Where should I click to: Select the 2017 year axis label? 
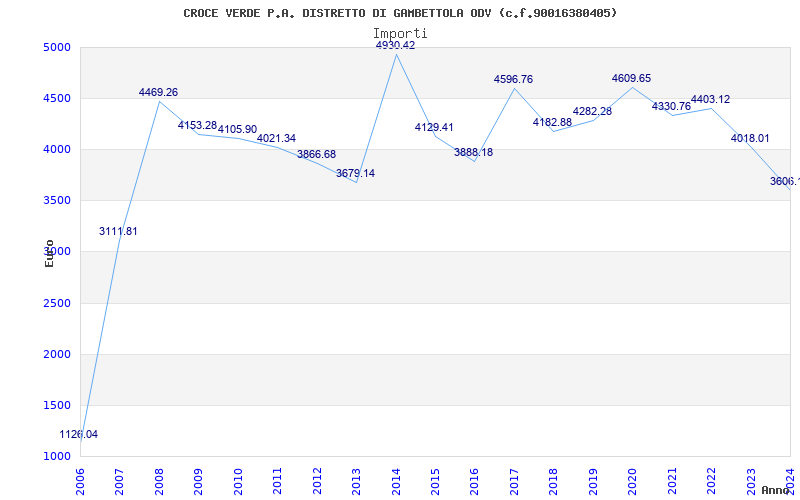click(514, 481)
